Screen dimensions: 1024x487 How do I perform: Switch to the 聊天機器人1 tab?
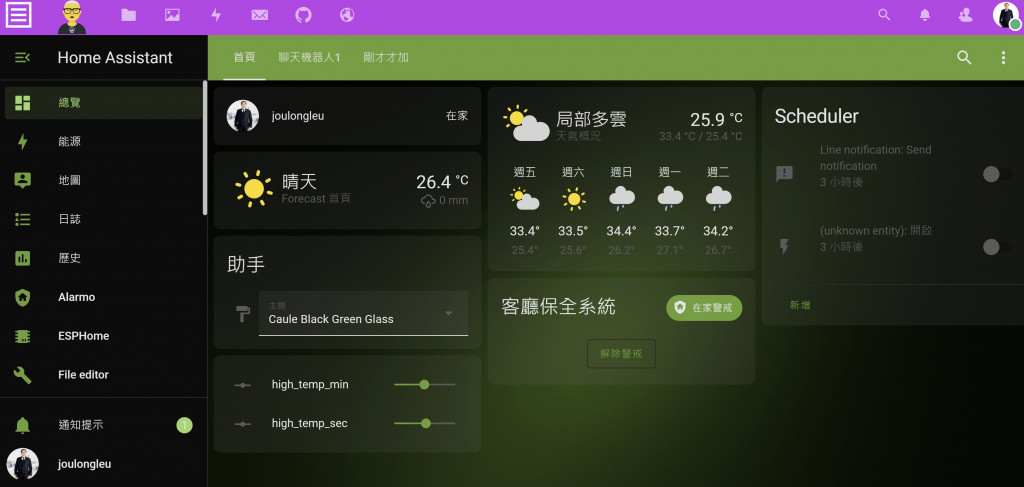310,57
